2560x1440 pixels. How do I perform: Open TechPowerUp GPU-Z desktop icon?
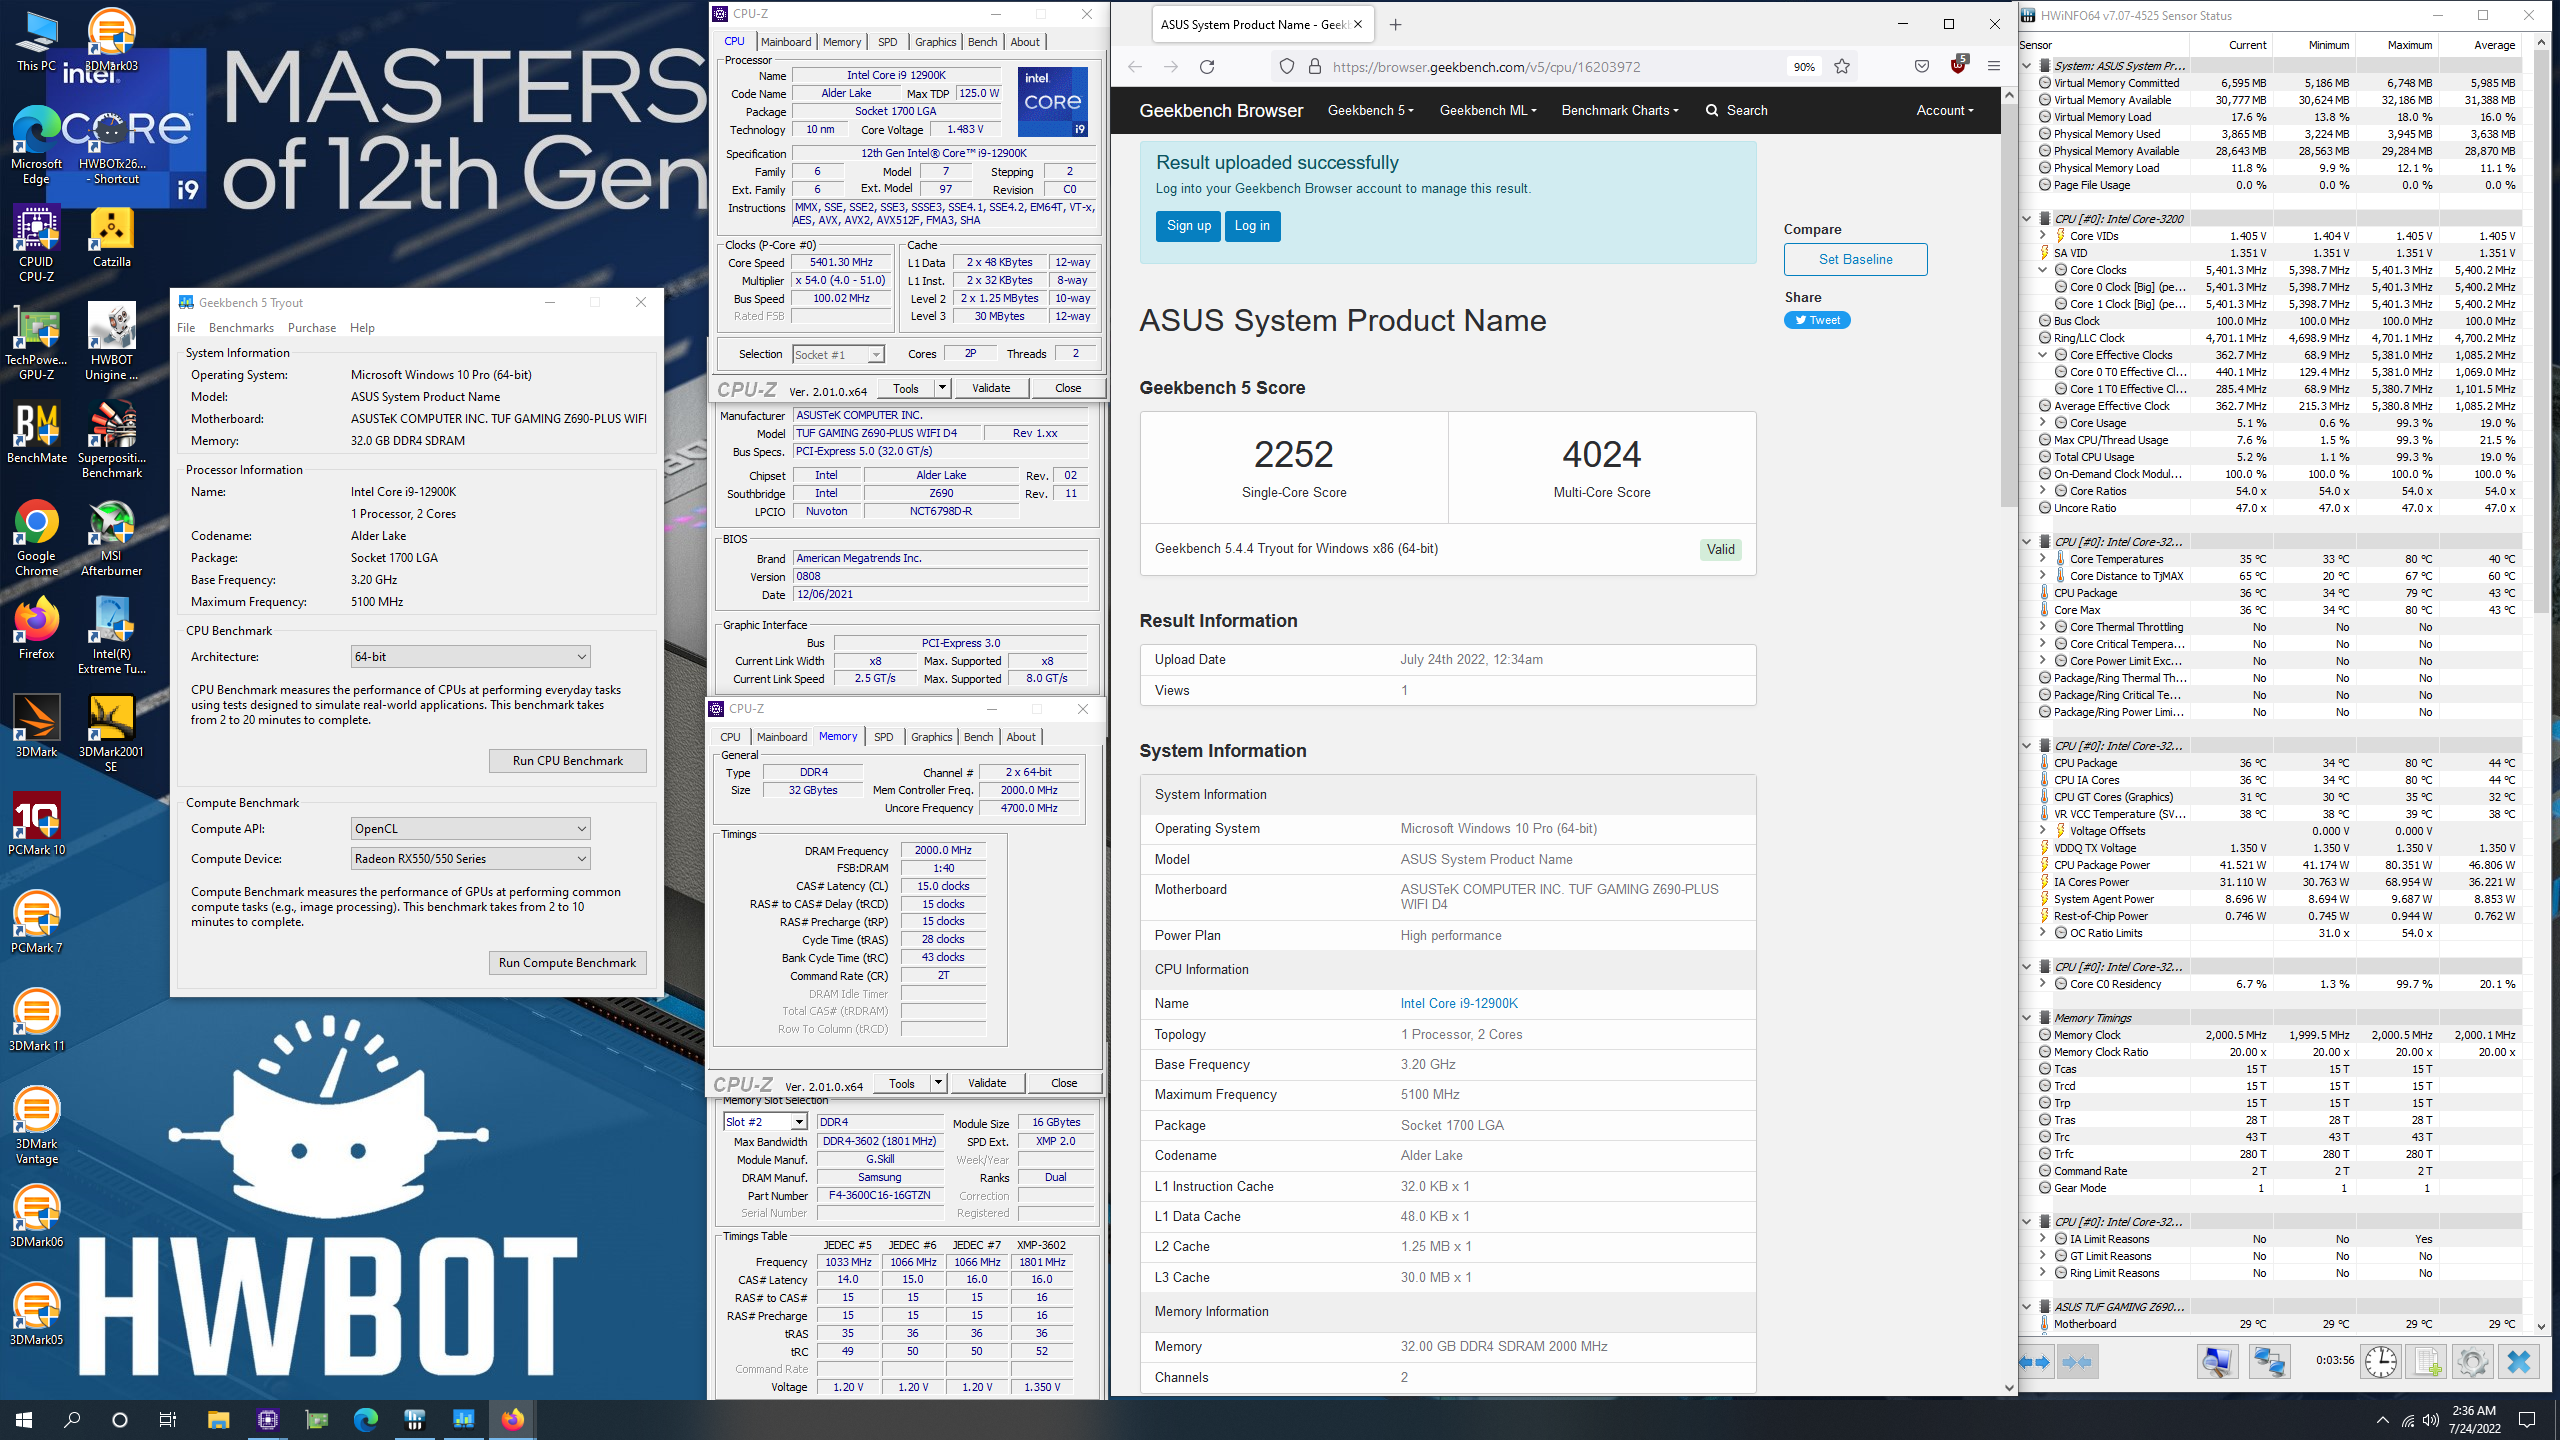pos(36,343)
